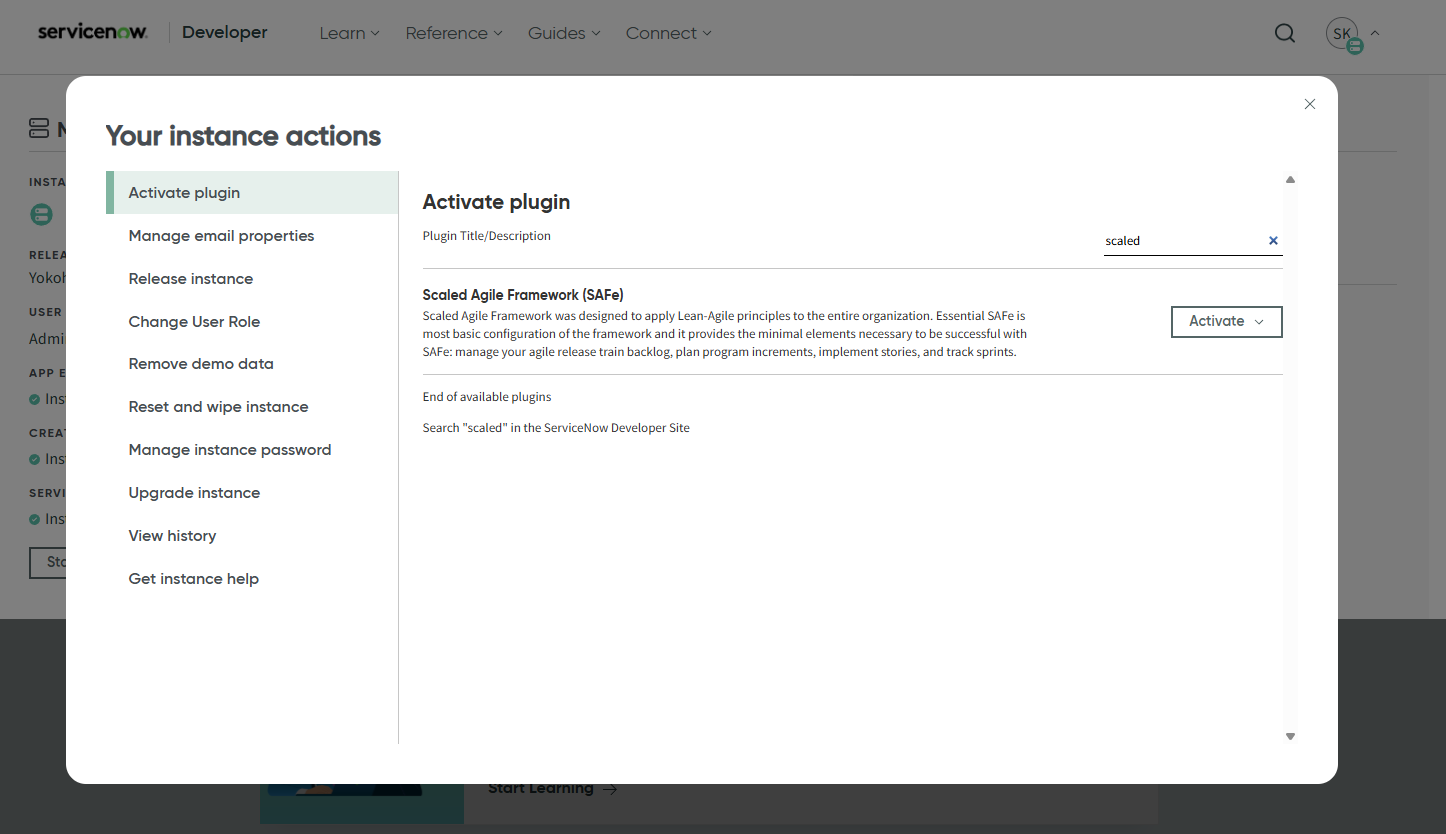Follow the Search "scaled" in Developer Site link
The image size is (1446, 834).
pos(556,428)
